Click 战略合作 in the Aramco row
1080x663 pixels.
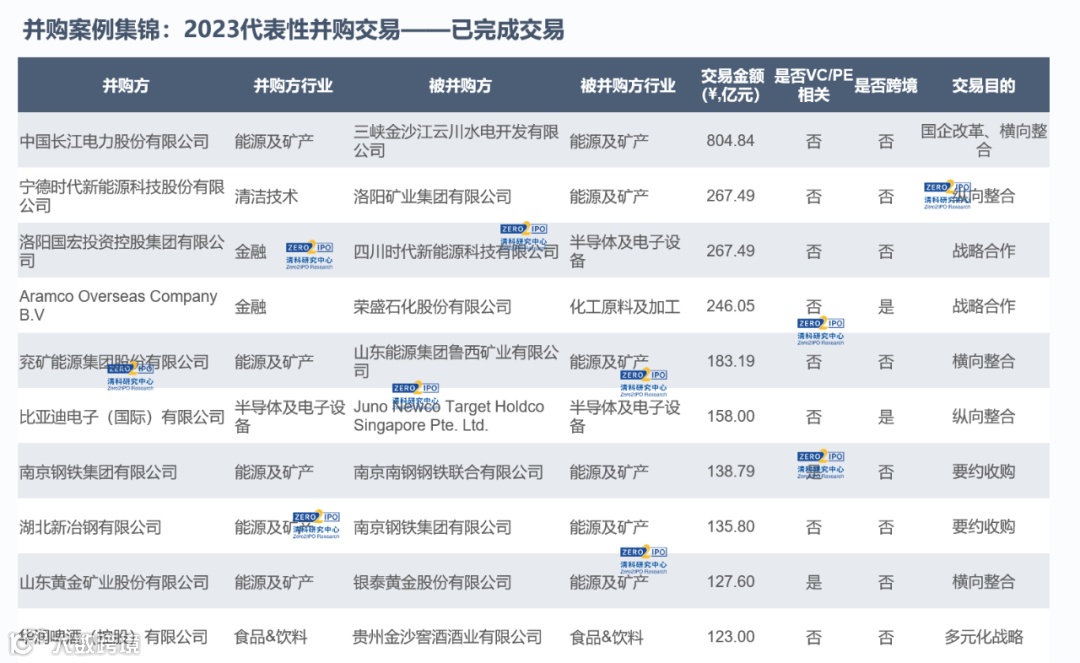(x=984, y=306)
